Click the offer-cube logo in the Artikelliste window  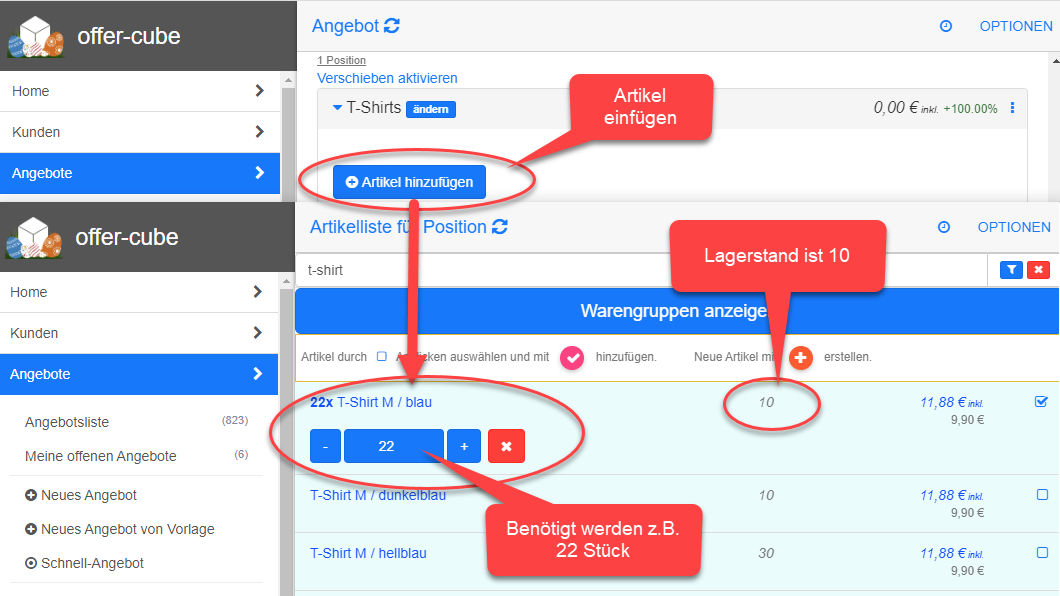[x=34, y=238]
